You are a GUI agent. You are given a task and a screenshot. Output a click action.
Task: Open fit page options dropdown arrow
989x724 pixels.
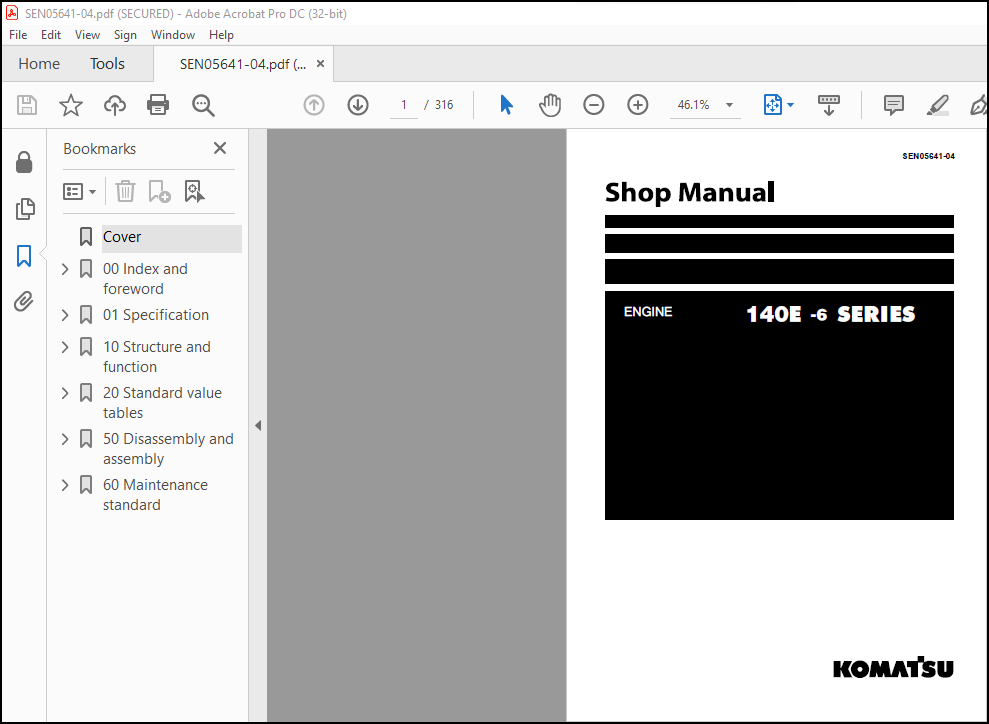790,105
